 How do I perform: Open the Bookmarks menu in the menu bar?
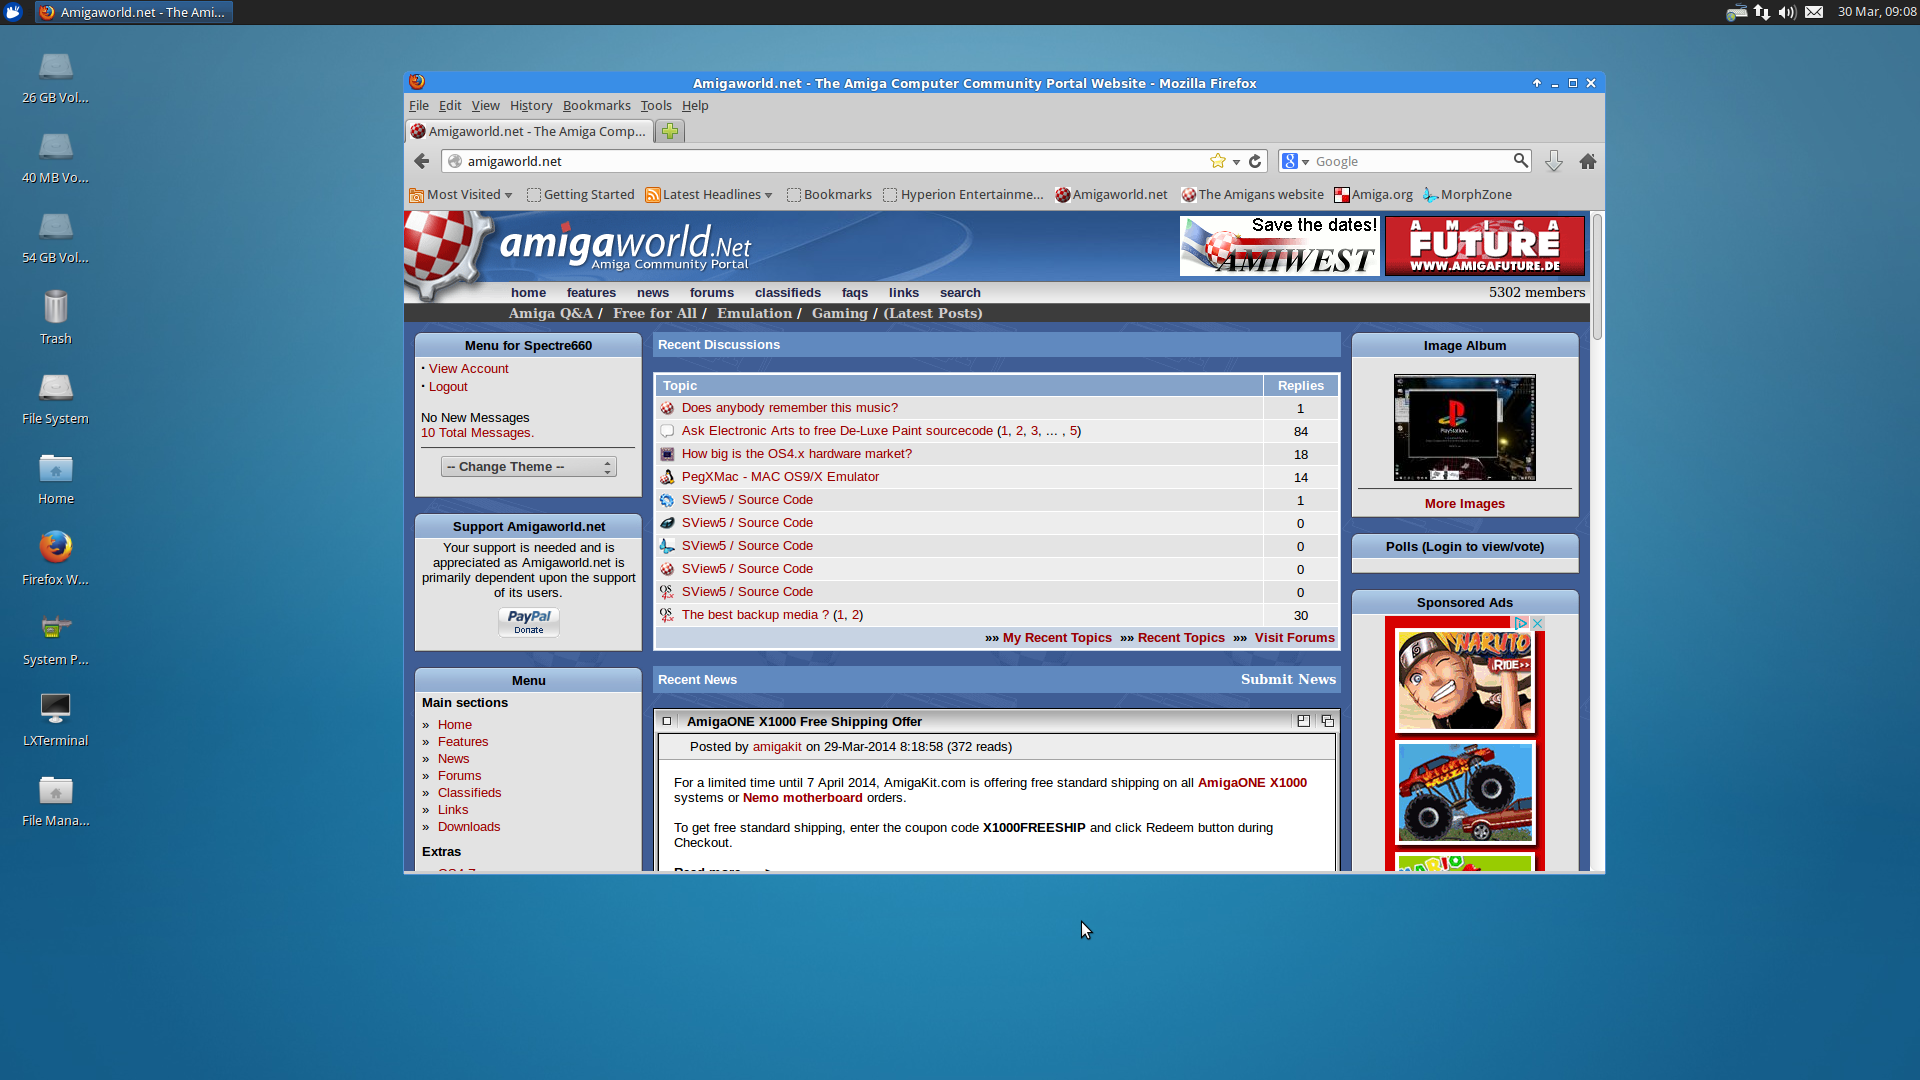tap(596, 105)
